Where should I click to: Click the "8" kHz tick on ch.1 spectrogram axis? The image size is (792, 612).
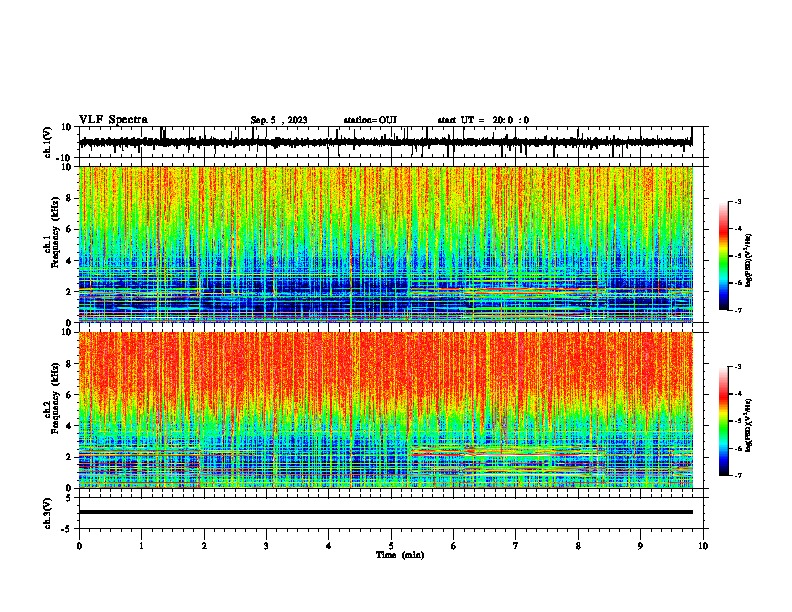tap(69, 198)
